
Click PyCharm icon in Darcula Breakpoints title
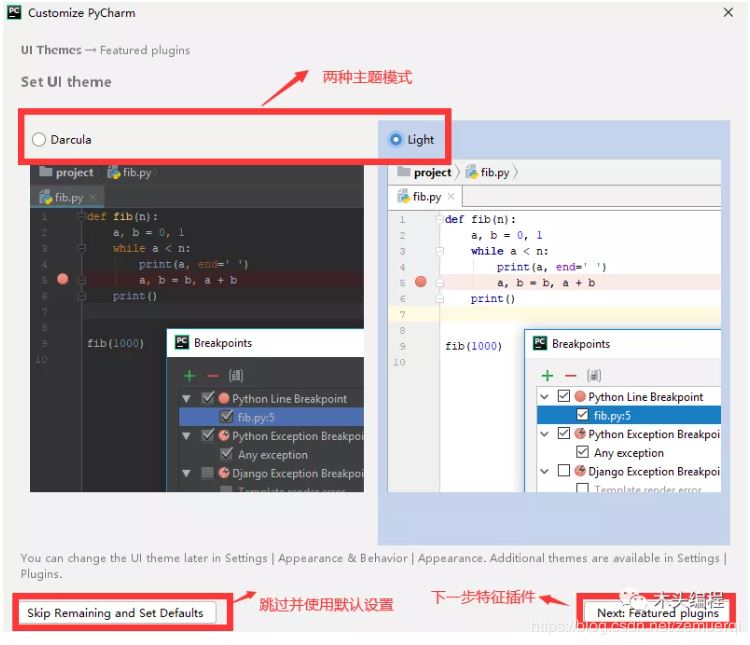click(x=182, y=342)
